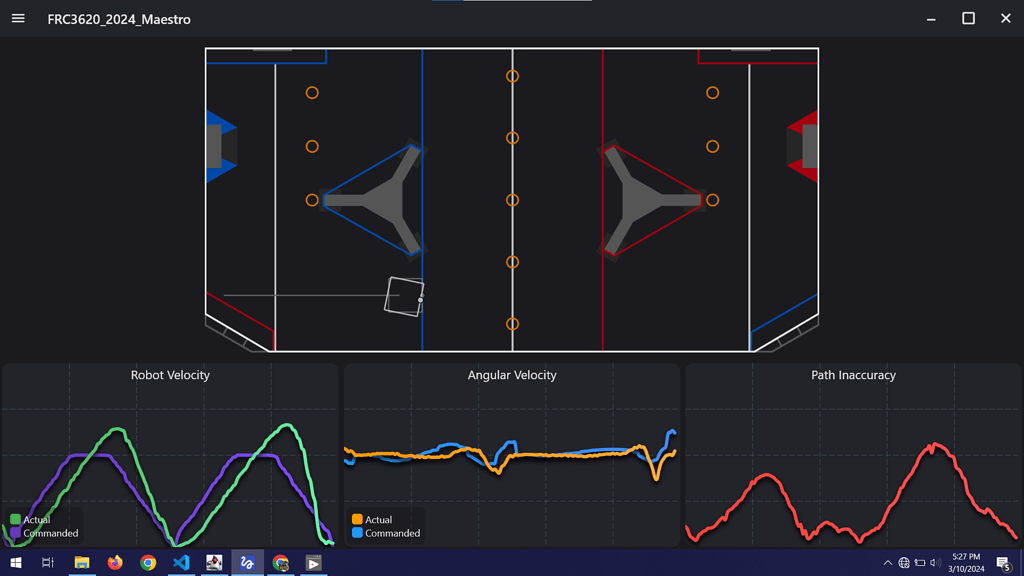Open the volume control in system tray

[x=935, y=562]
